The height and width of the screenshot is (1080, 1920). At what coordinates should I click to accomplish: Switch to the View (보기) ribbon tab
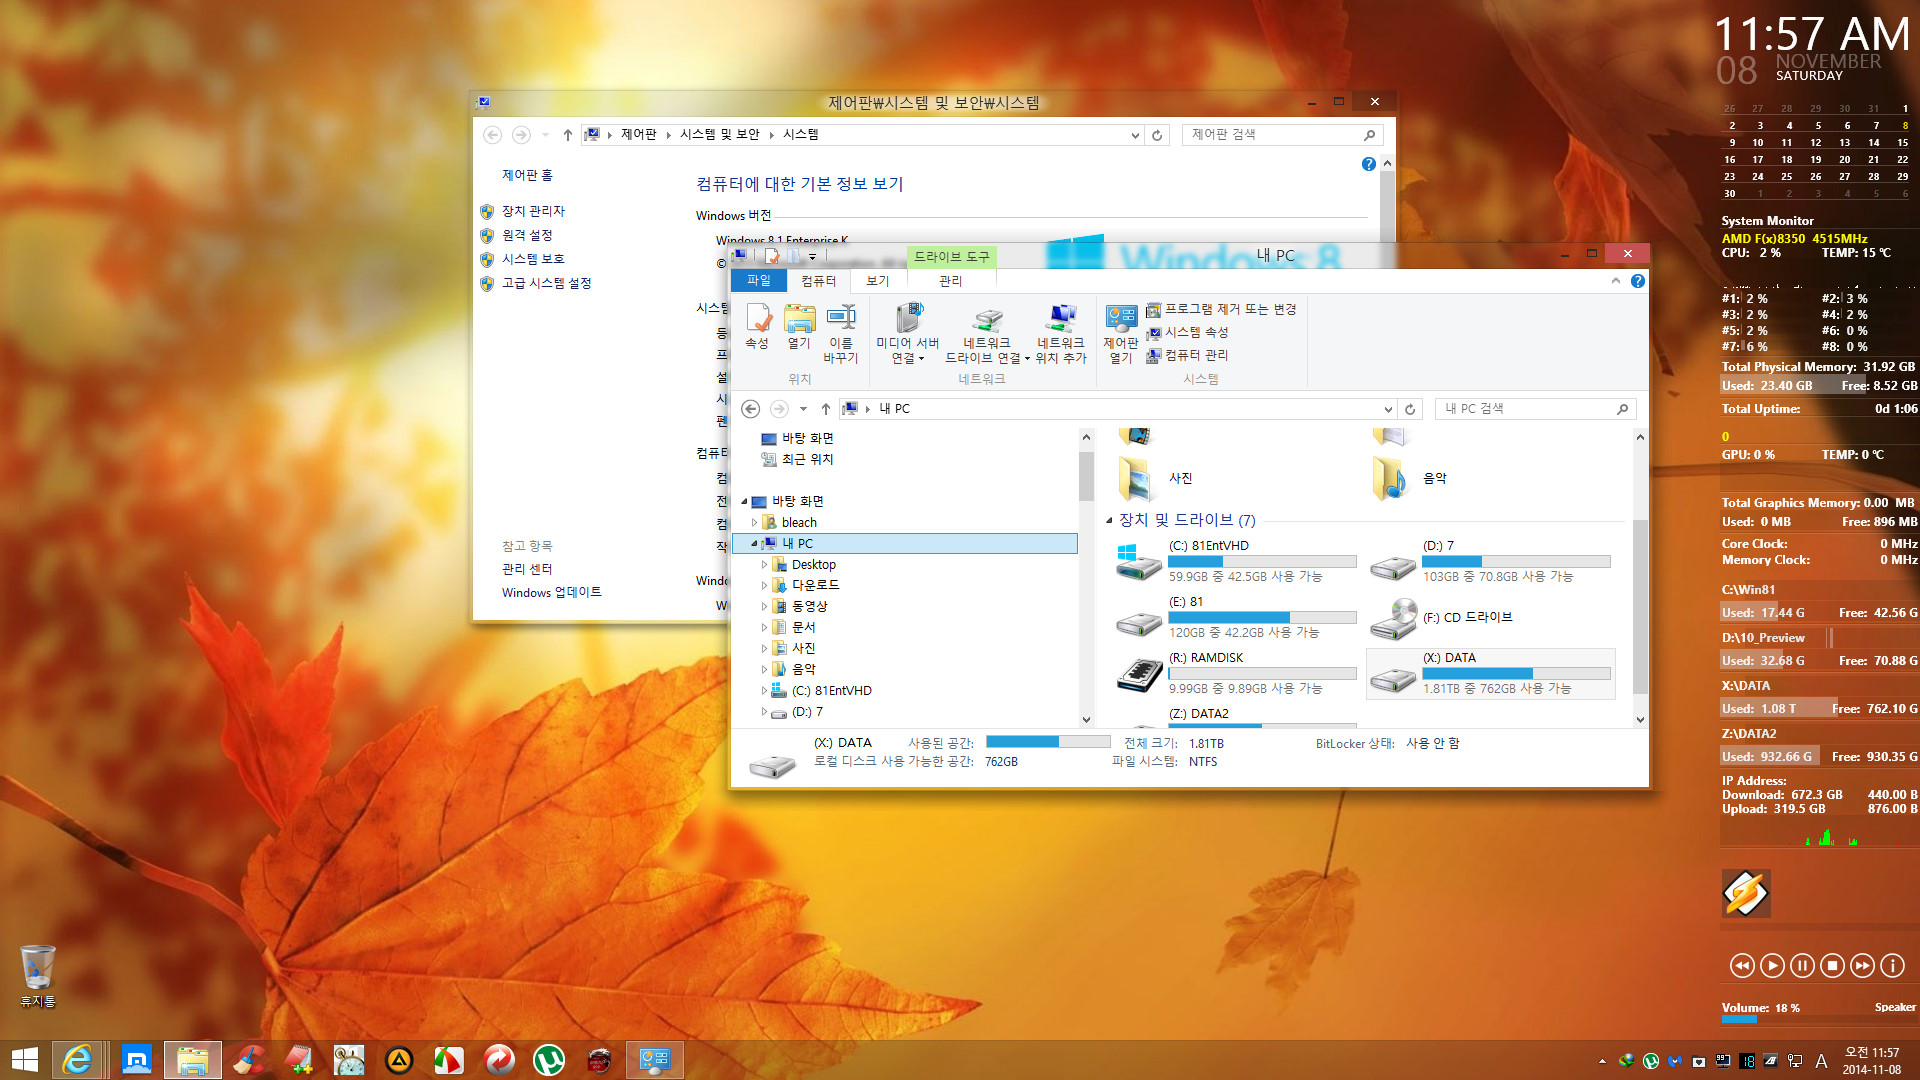[877, 281]
